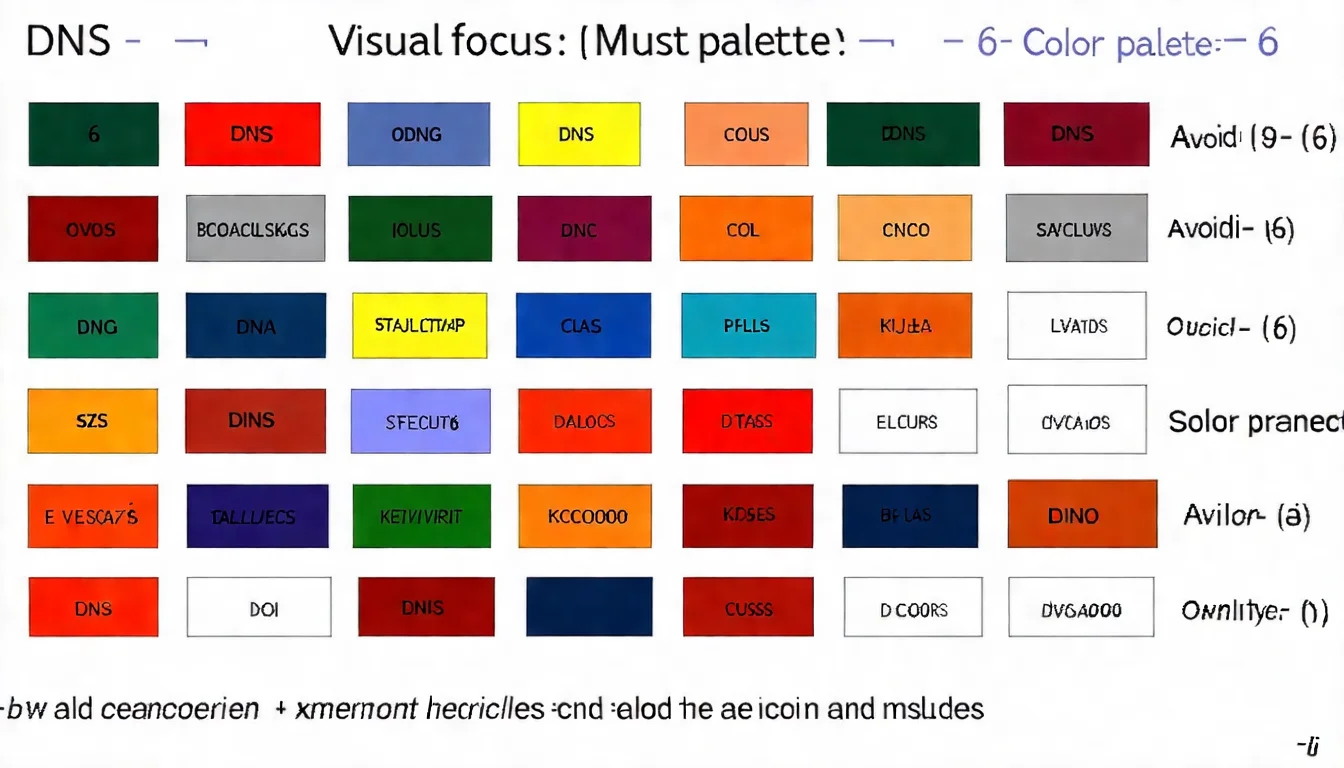Viewport: 1344px width, 768px height.
Task: Pick the gray SAVCLUVS swatch
Action: click(1073, 229)
